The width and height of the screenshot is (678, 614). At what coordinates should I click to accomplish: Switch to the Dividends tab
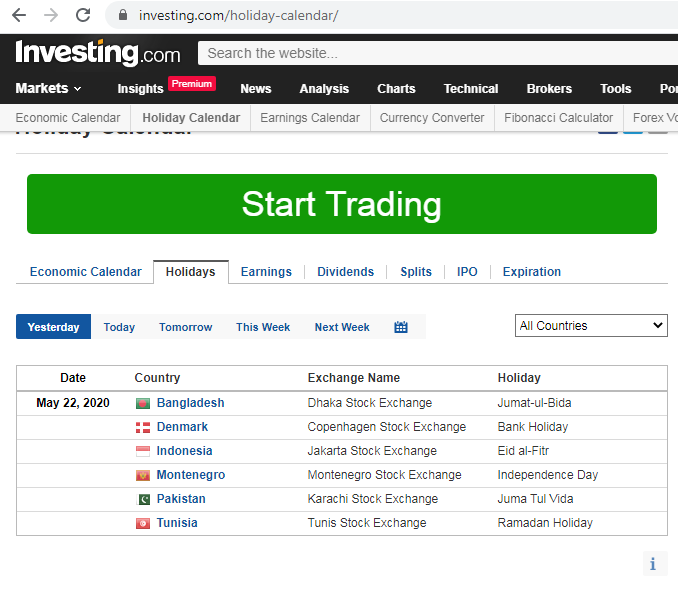(345, 272)
